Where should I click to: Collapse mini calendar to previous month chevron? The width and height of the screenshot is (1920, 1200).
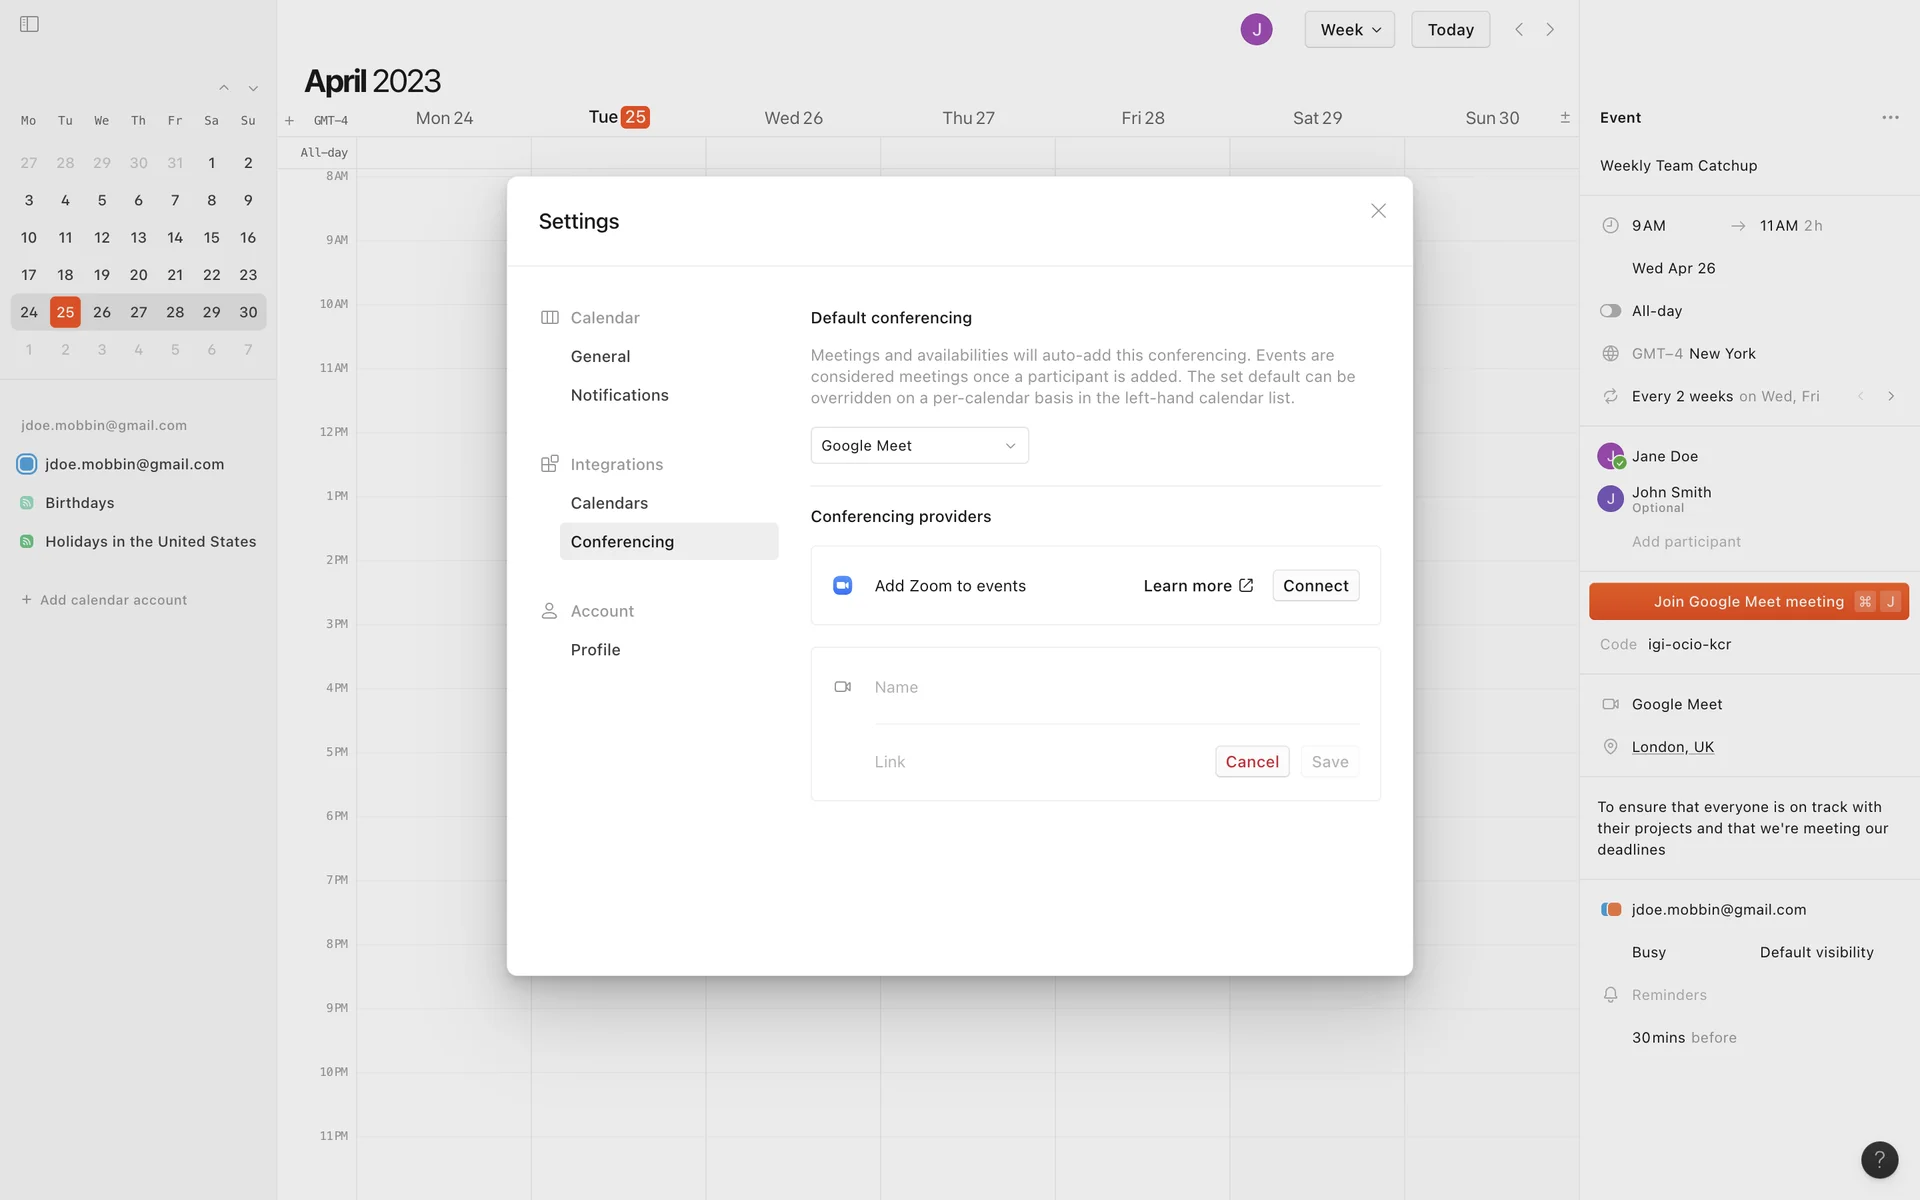224,88
